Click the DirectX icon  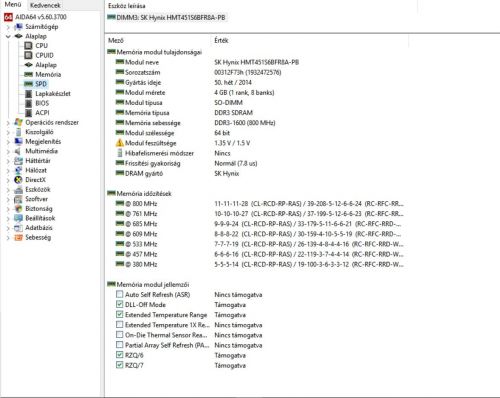pyautogui.click(x=18, y=180)
